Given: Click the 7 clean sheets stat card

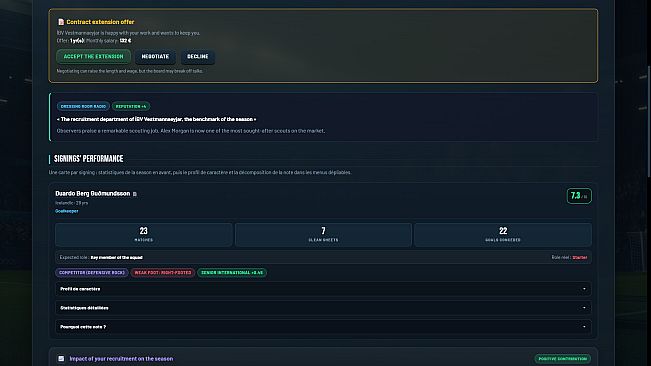Looking at the screenshot, I should [323, 235].
